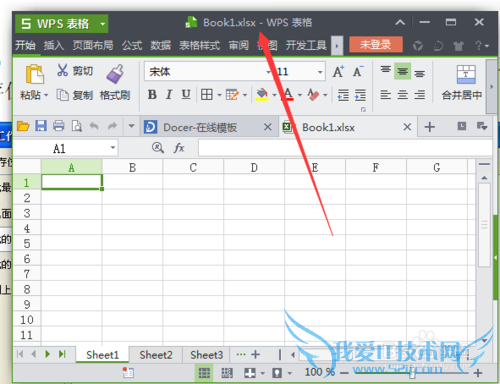This screenshot has height=384, width=500.
Task: Select column C header
Action: pos(193,167)
